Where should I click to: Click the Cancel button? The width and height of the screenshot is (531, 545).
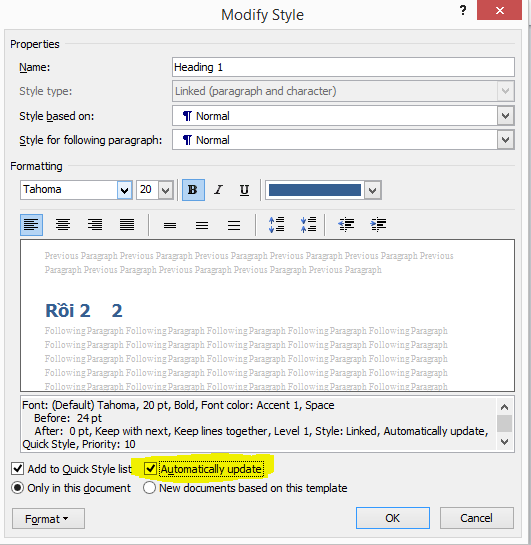tap(476, 518)
